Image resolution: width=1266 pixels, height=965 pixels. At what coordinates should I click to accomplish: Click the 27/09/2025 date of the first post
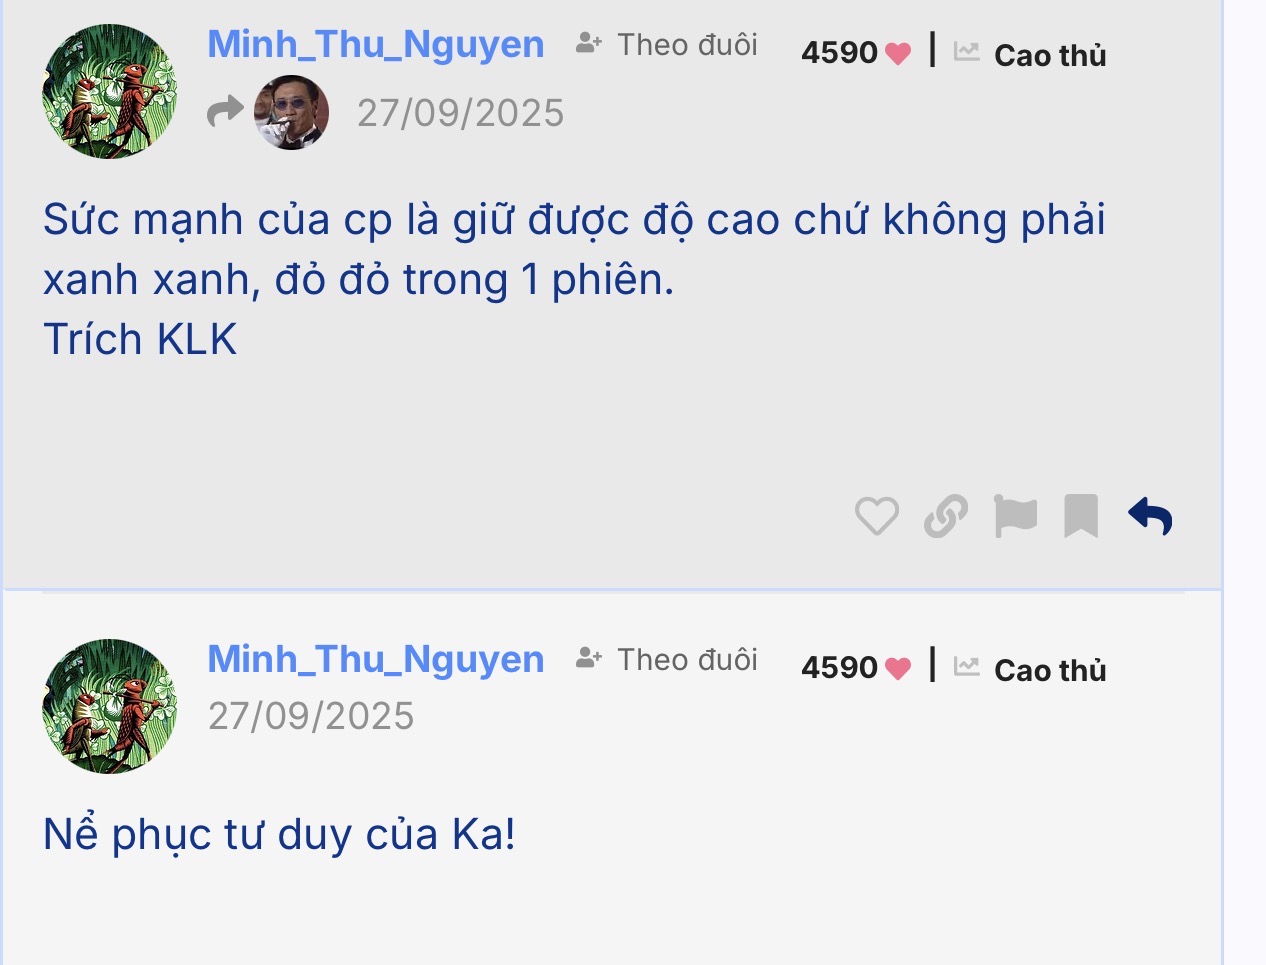[x=461, y=113]
